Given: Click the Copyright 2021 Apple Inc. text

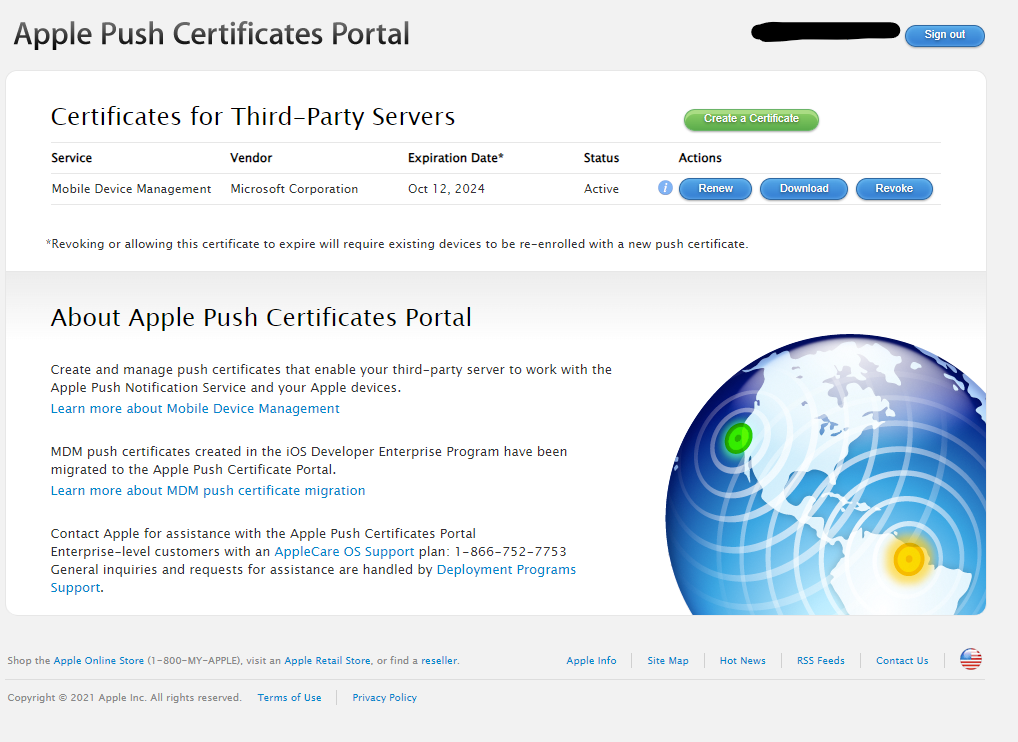Looking at the screenshot, I should coord(124,697).
